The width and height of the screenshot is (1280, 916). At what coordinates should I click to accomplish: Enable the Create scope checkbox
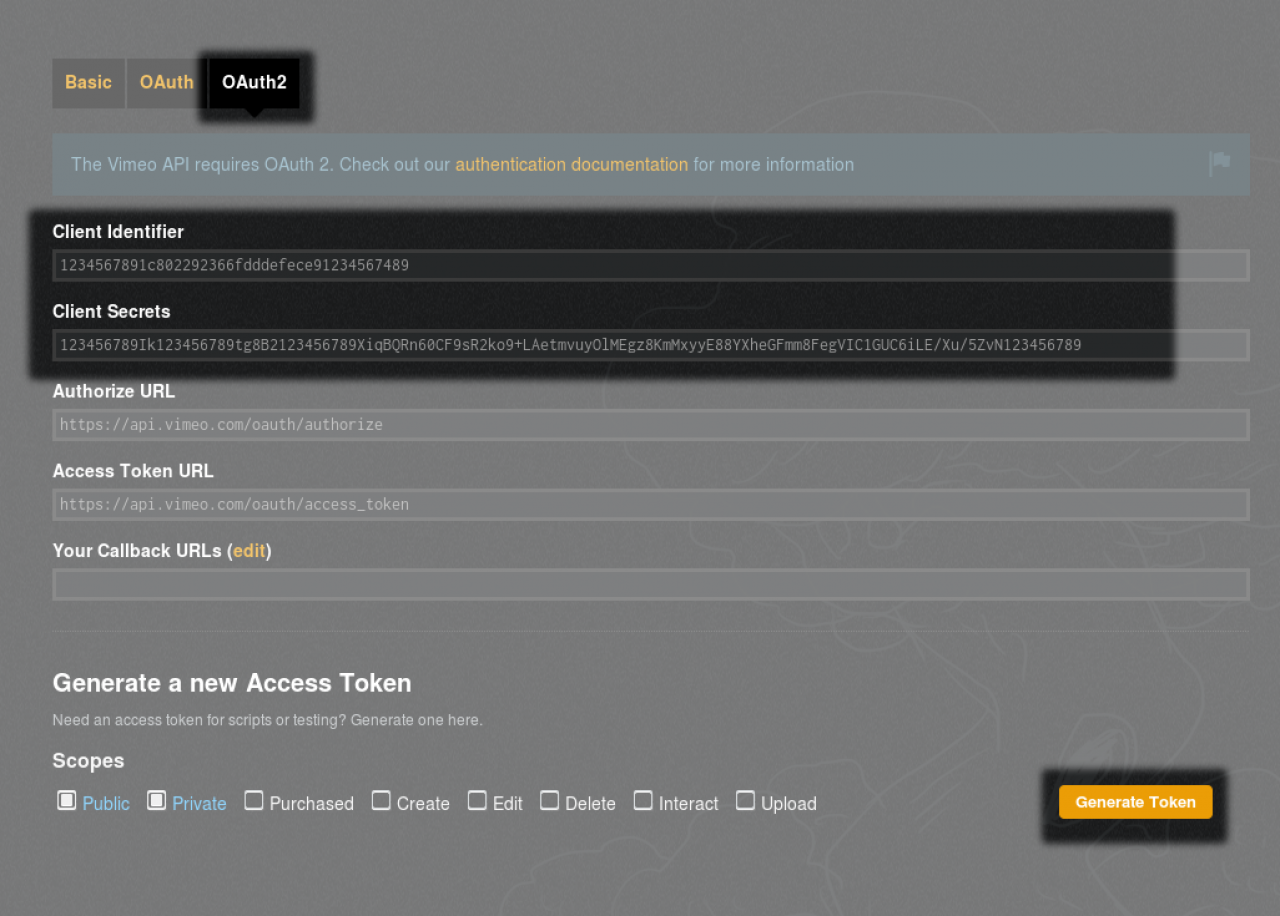pyautogui.click(x=381, y=800)
